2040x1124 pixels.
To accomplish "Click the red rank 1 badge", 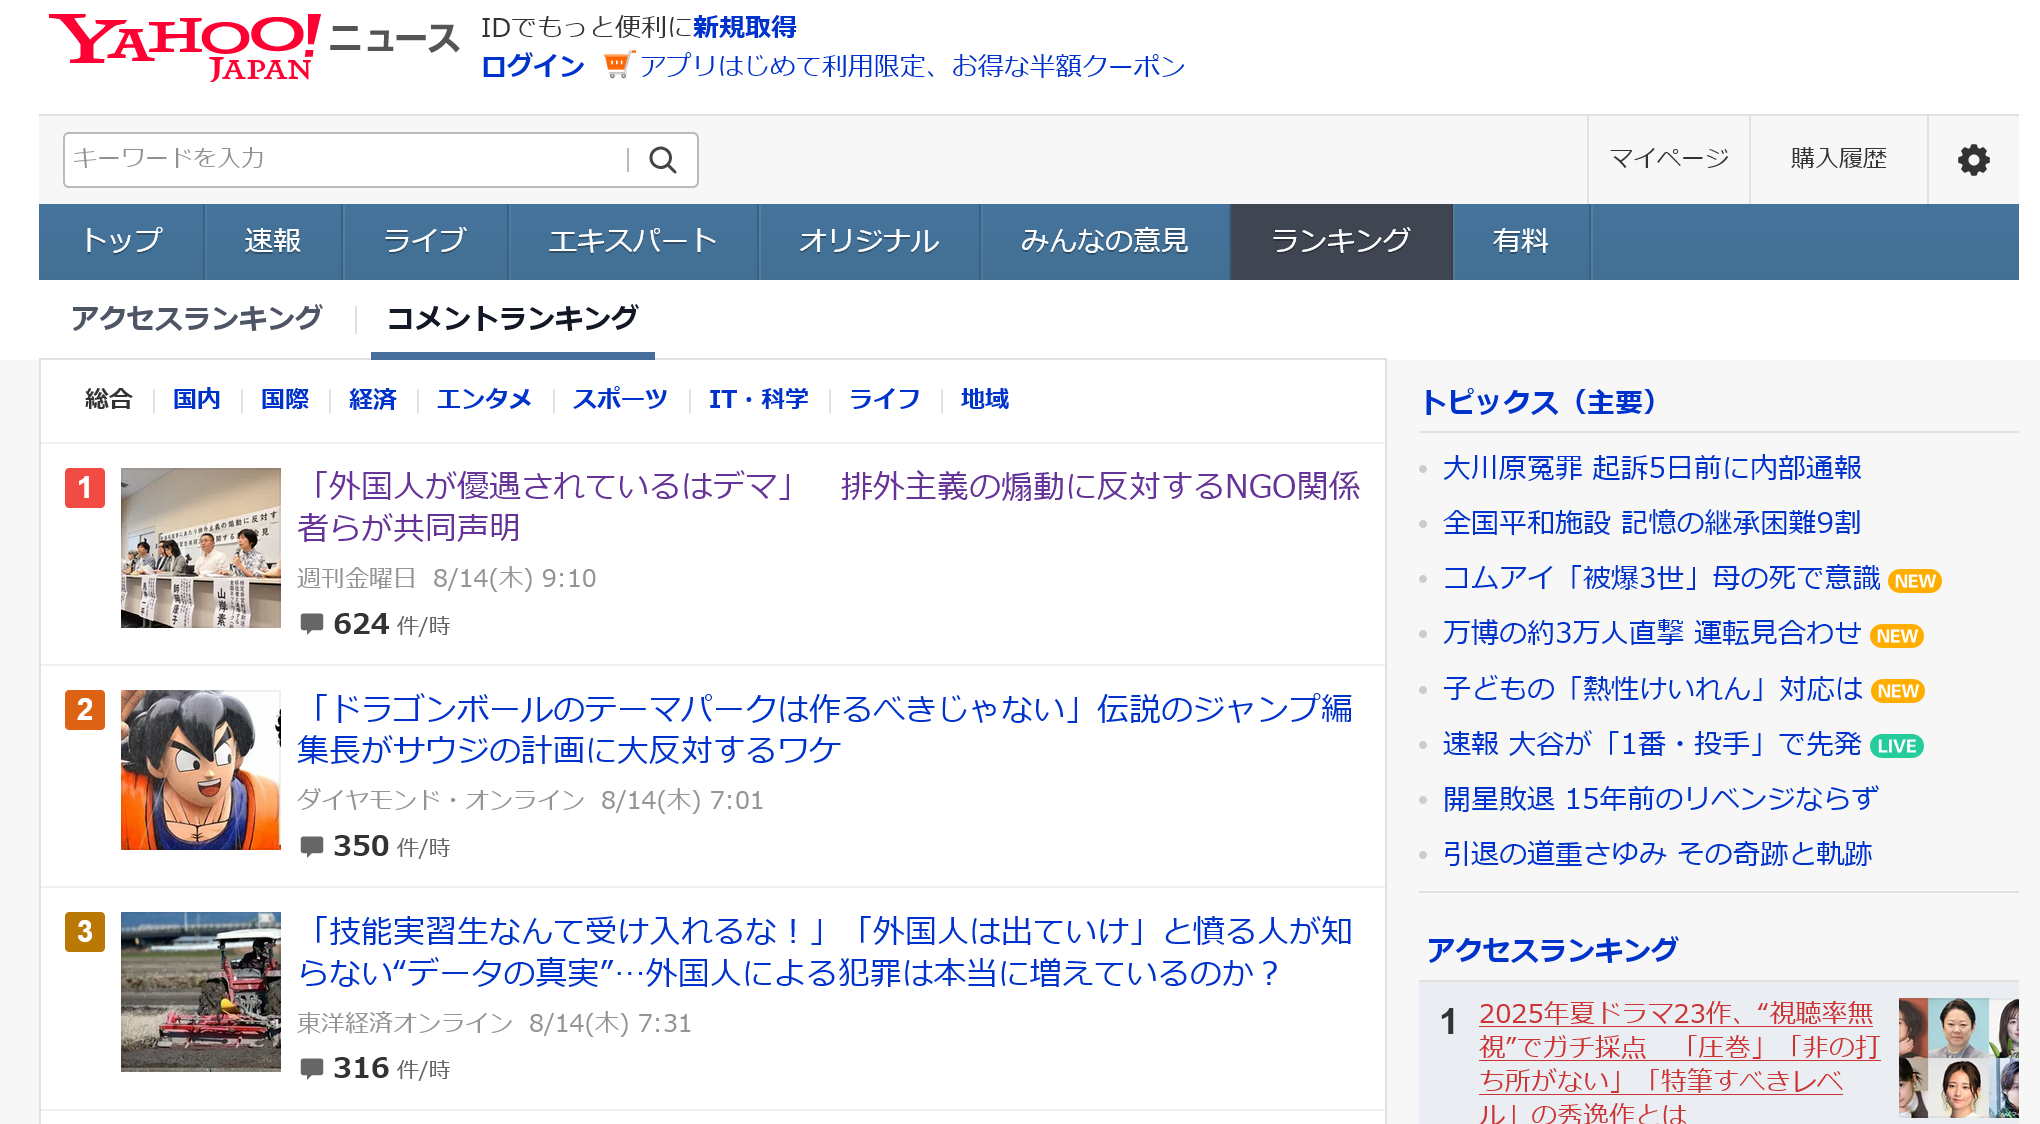I will (85, 488).
